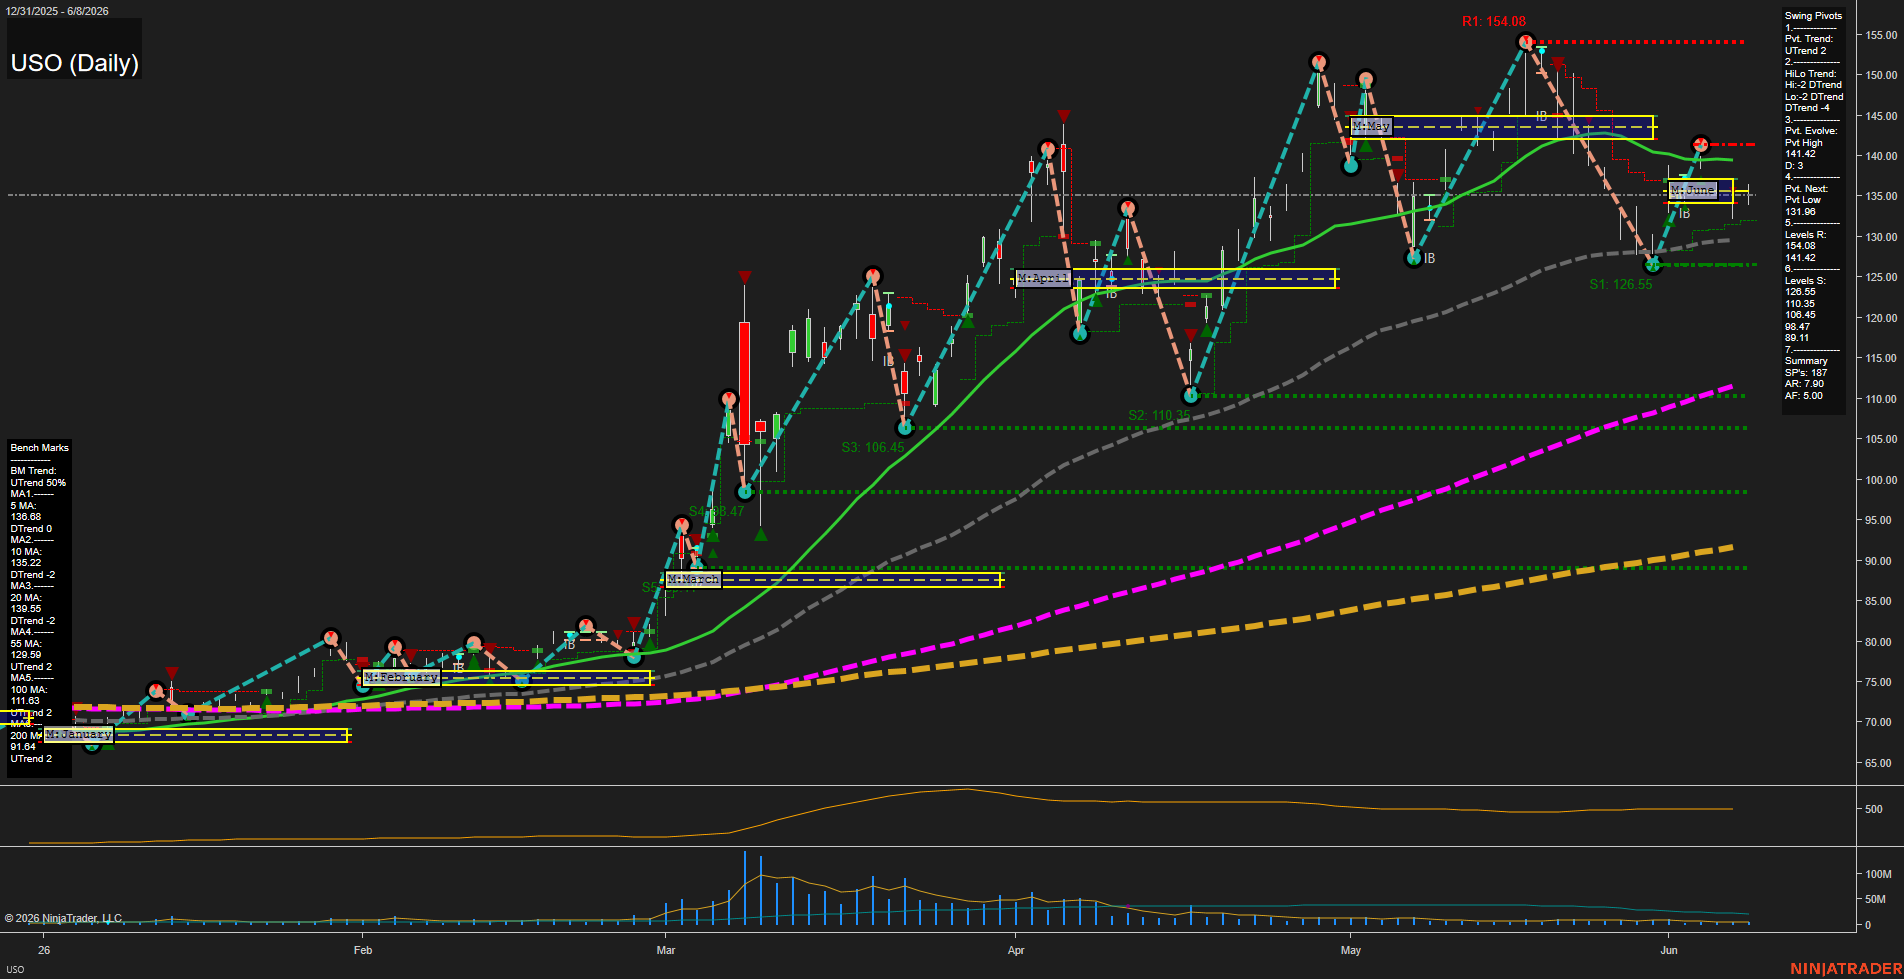Select the S3: 106.45 support label
This screenshot has height=979, width=1904.
click(873, 447)
